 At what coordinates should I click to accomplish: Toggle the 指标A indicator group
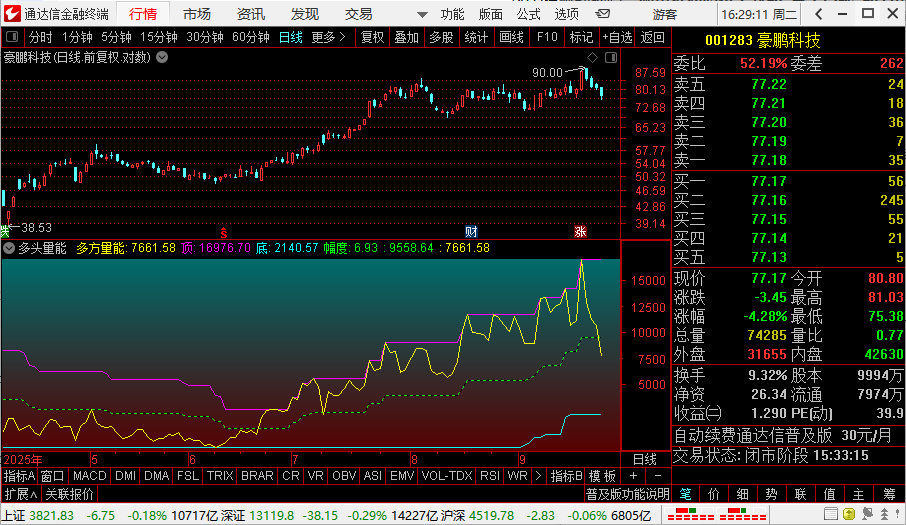[20, 476]
